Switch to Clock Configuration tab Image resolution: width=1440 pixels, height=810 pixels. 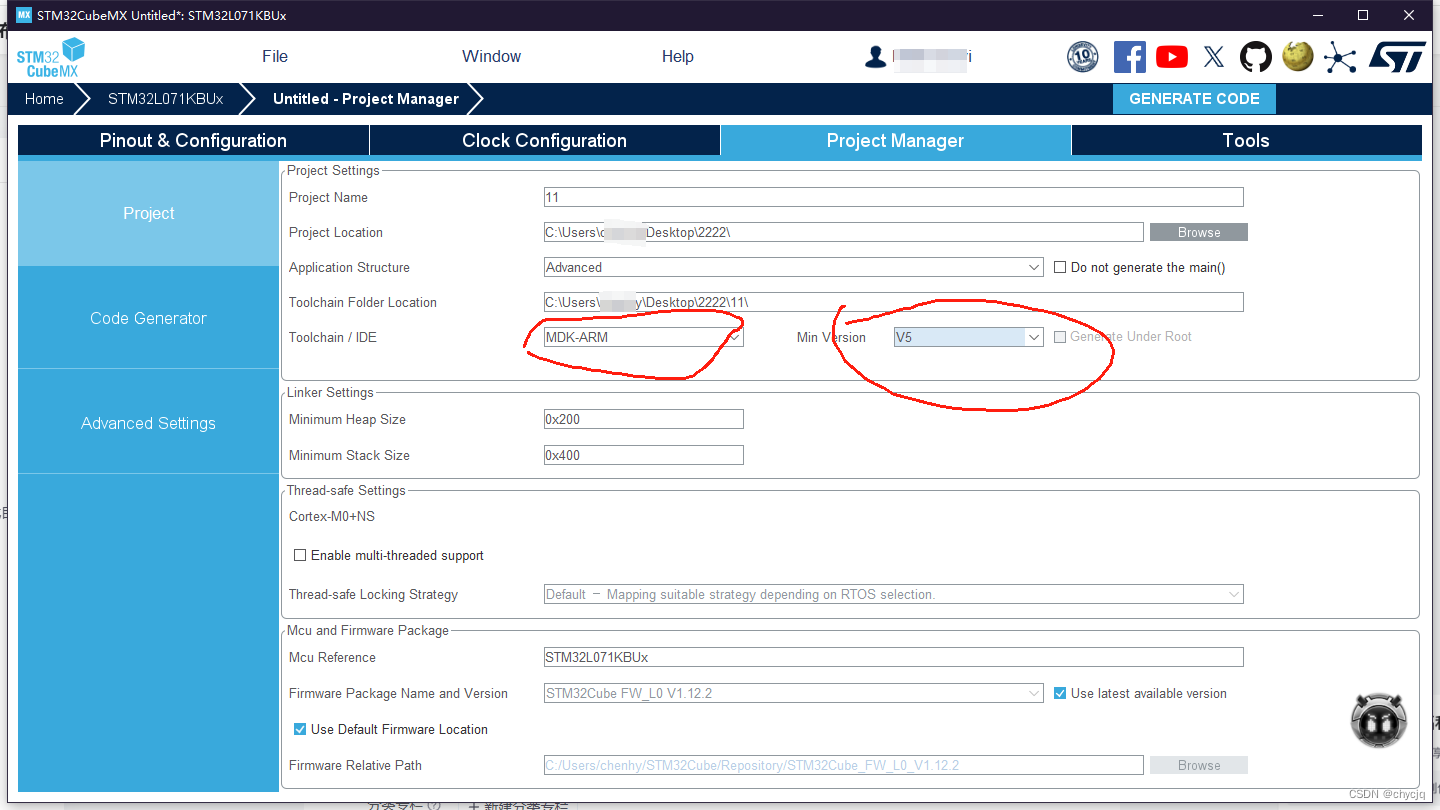click(x=545, y=140)
